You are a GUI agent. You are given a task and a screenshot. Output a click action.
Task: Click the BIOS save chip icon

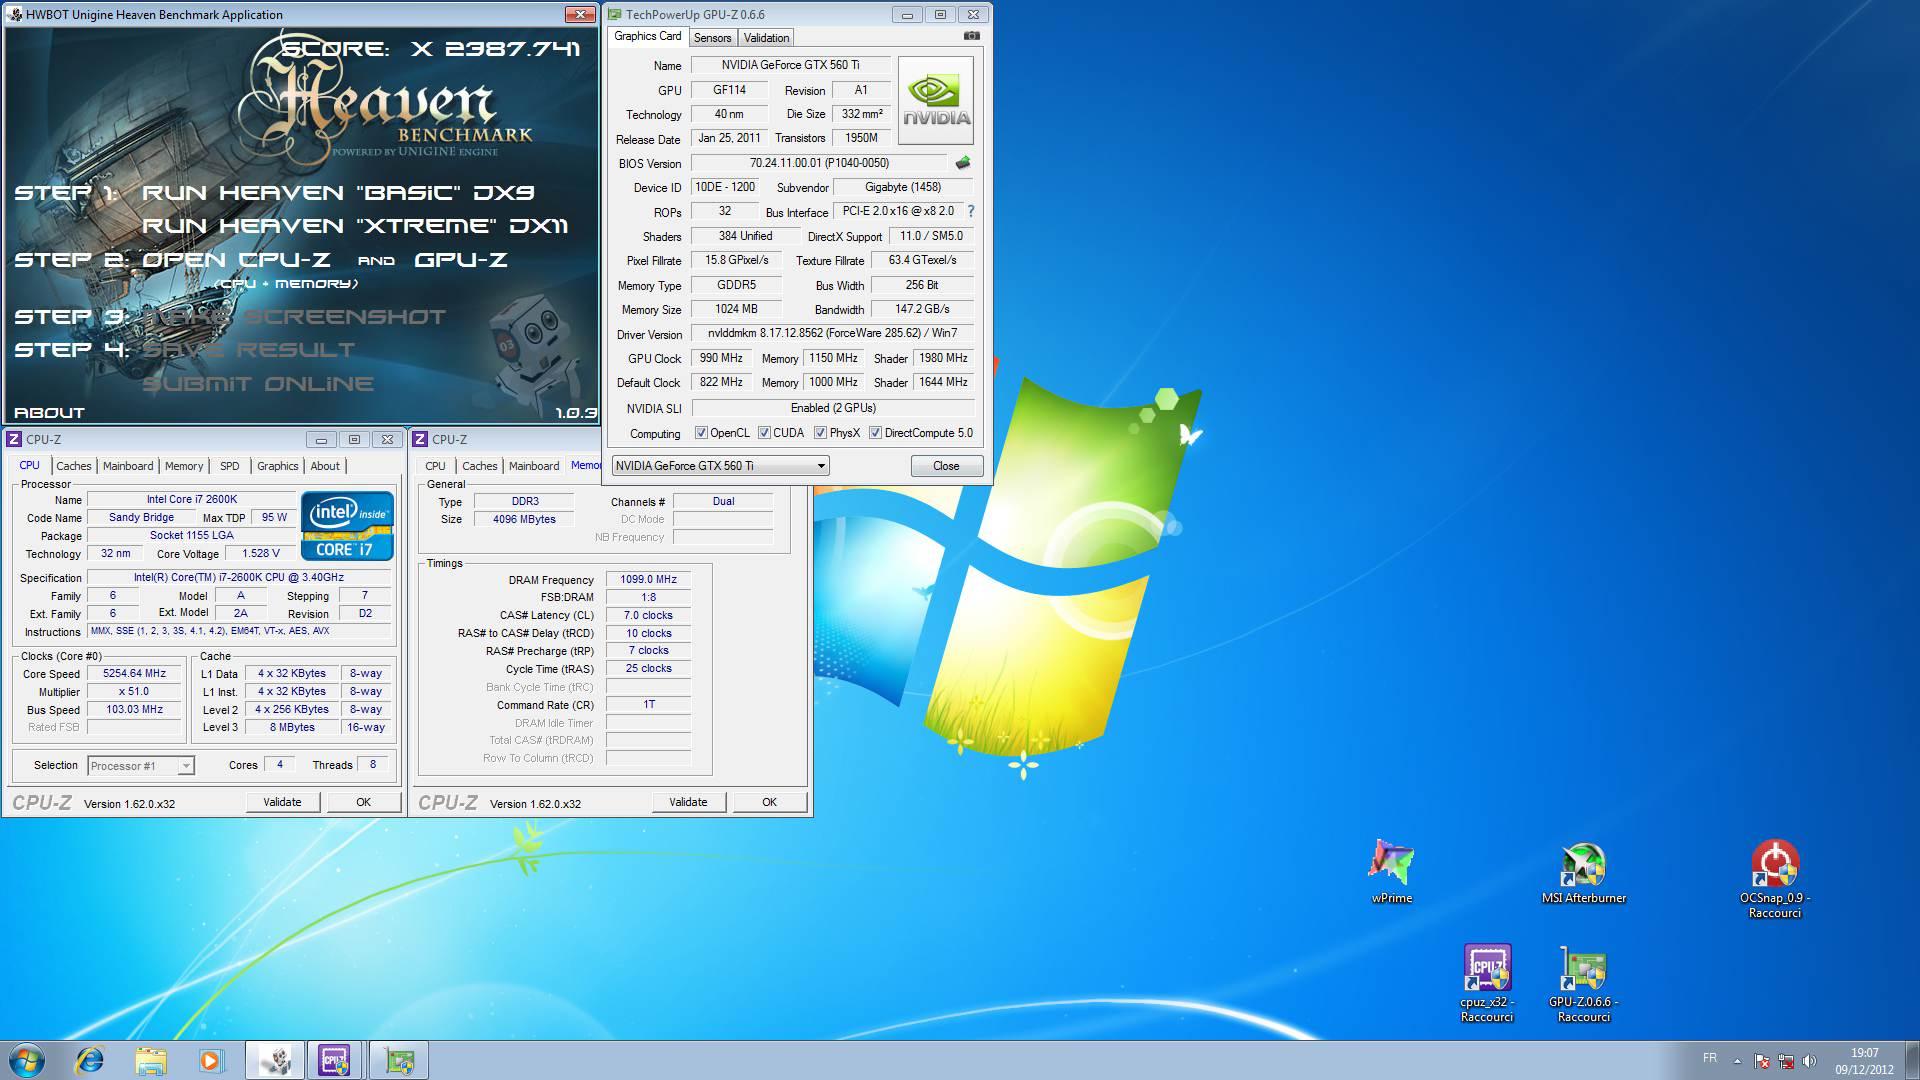pos(962,163)
